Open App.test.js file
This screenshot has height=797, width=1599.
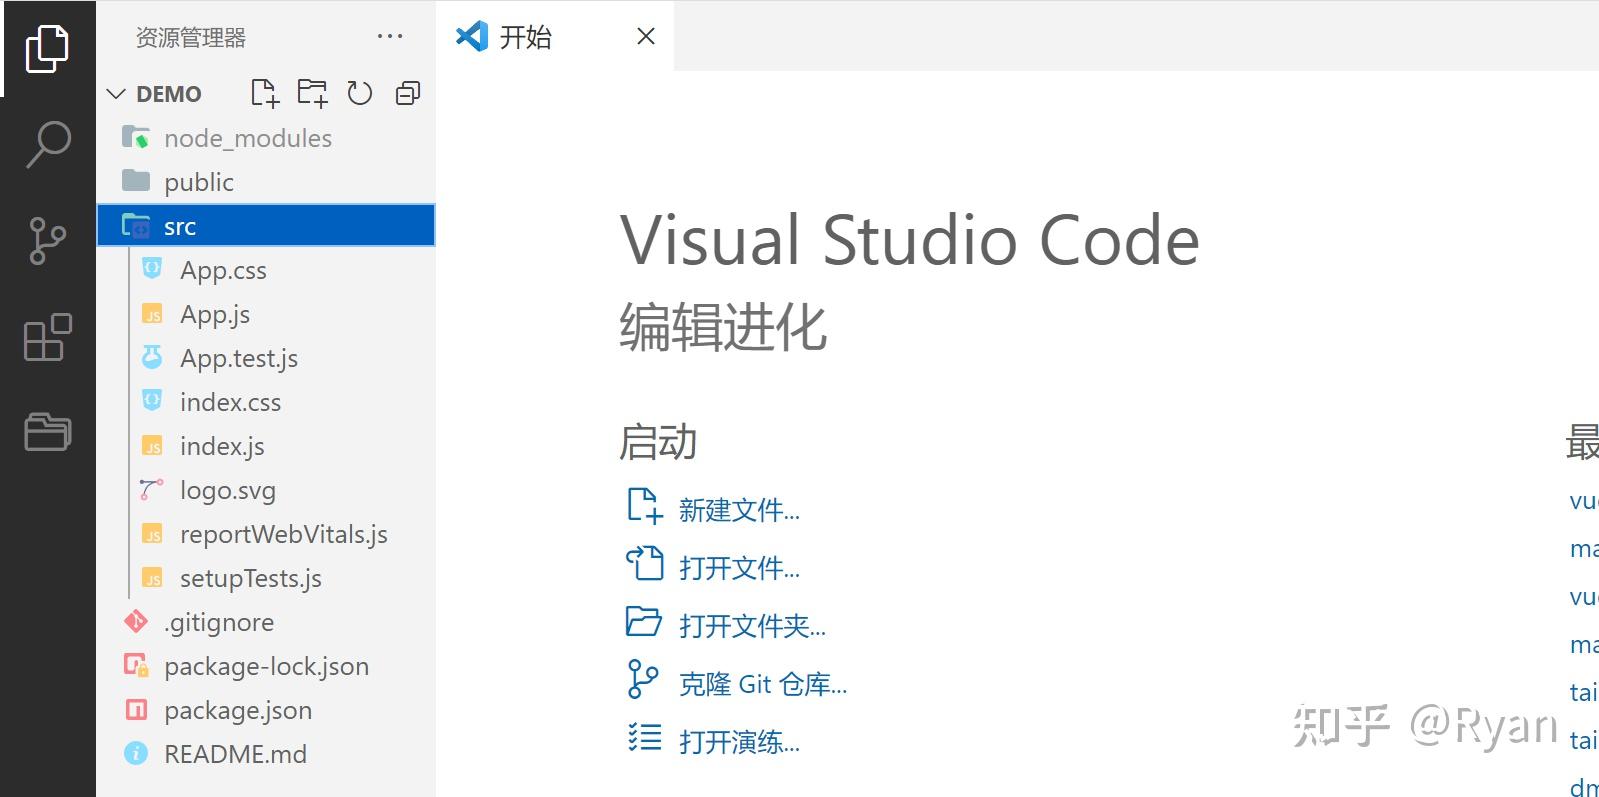(x=266, y=358)
